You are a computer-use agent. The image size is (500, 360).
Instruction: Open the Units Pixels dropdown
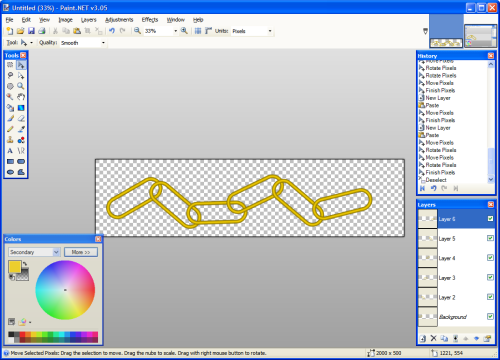(252, 31)
